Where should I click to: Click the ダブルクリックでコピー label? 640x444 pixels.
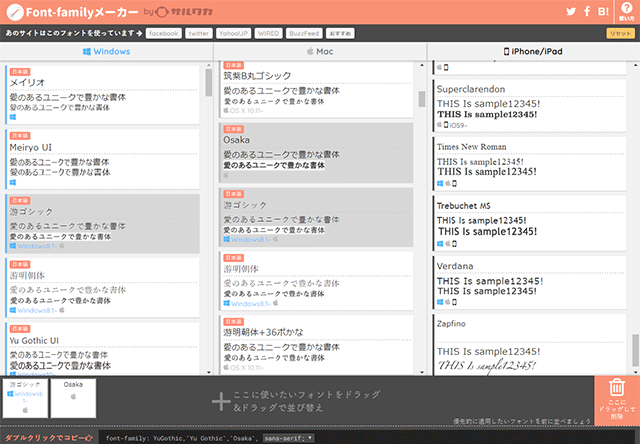[49, 438]
